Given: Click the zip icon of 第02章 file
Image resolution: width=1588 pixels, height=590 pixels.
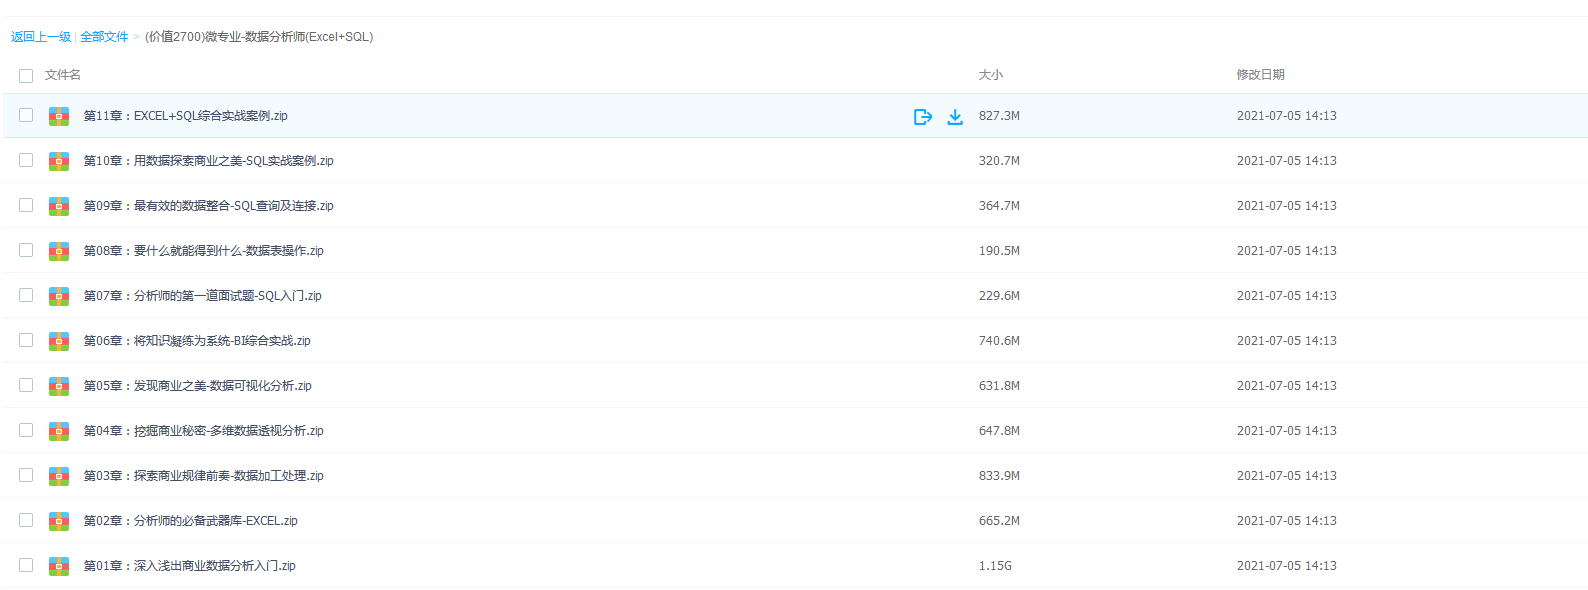Looking at the screenshot, I should click(59, 521).
